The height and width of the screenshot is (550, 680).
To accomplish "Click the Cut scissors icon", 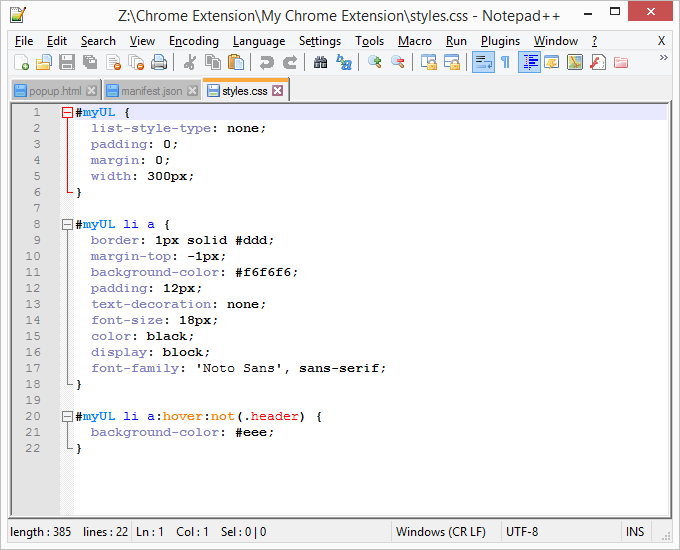I will [x=189, y=63].
